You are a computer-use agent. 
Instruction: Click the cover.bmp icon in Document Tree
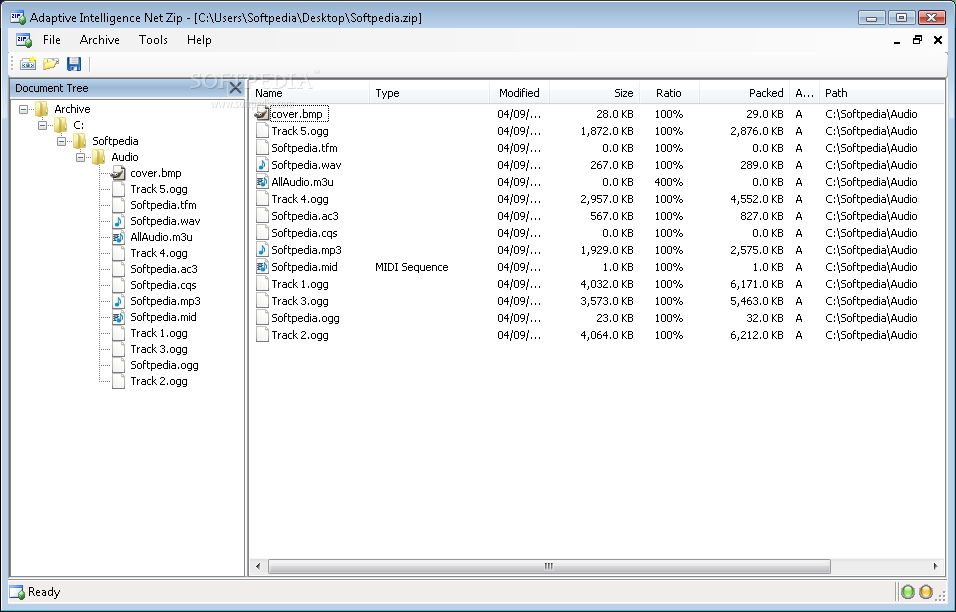(118, 173)
